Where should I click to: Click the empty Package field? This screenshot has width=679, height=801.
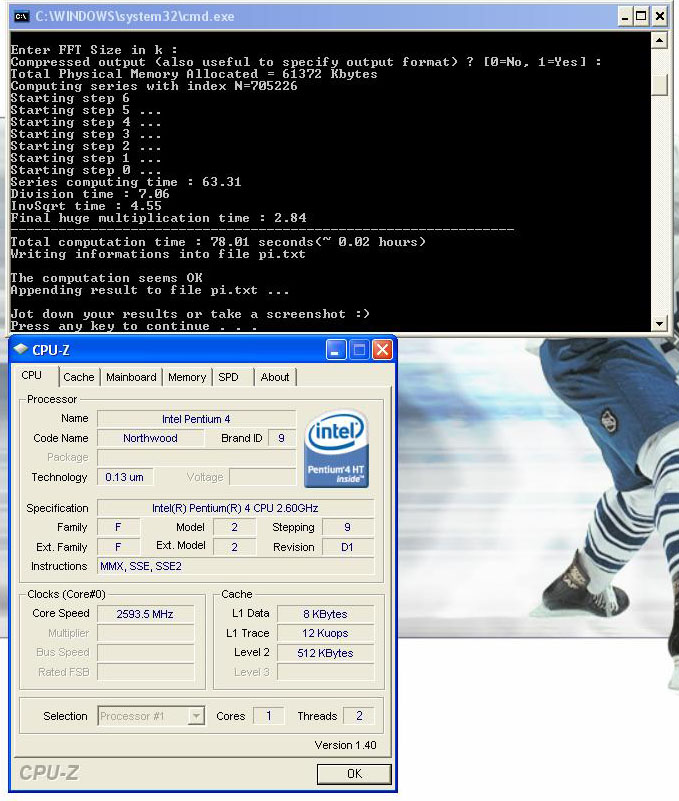click(196, 457)
